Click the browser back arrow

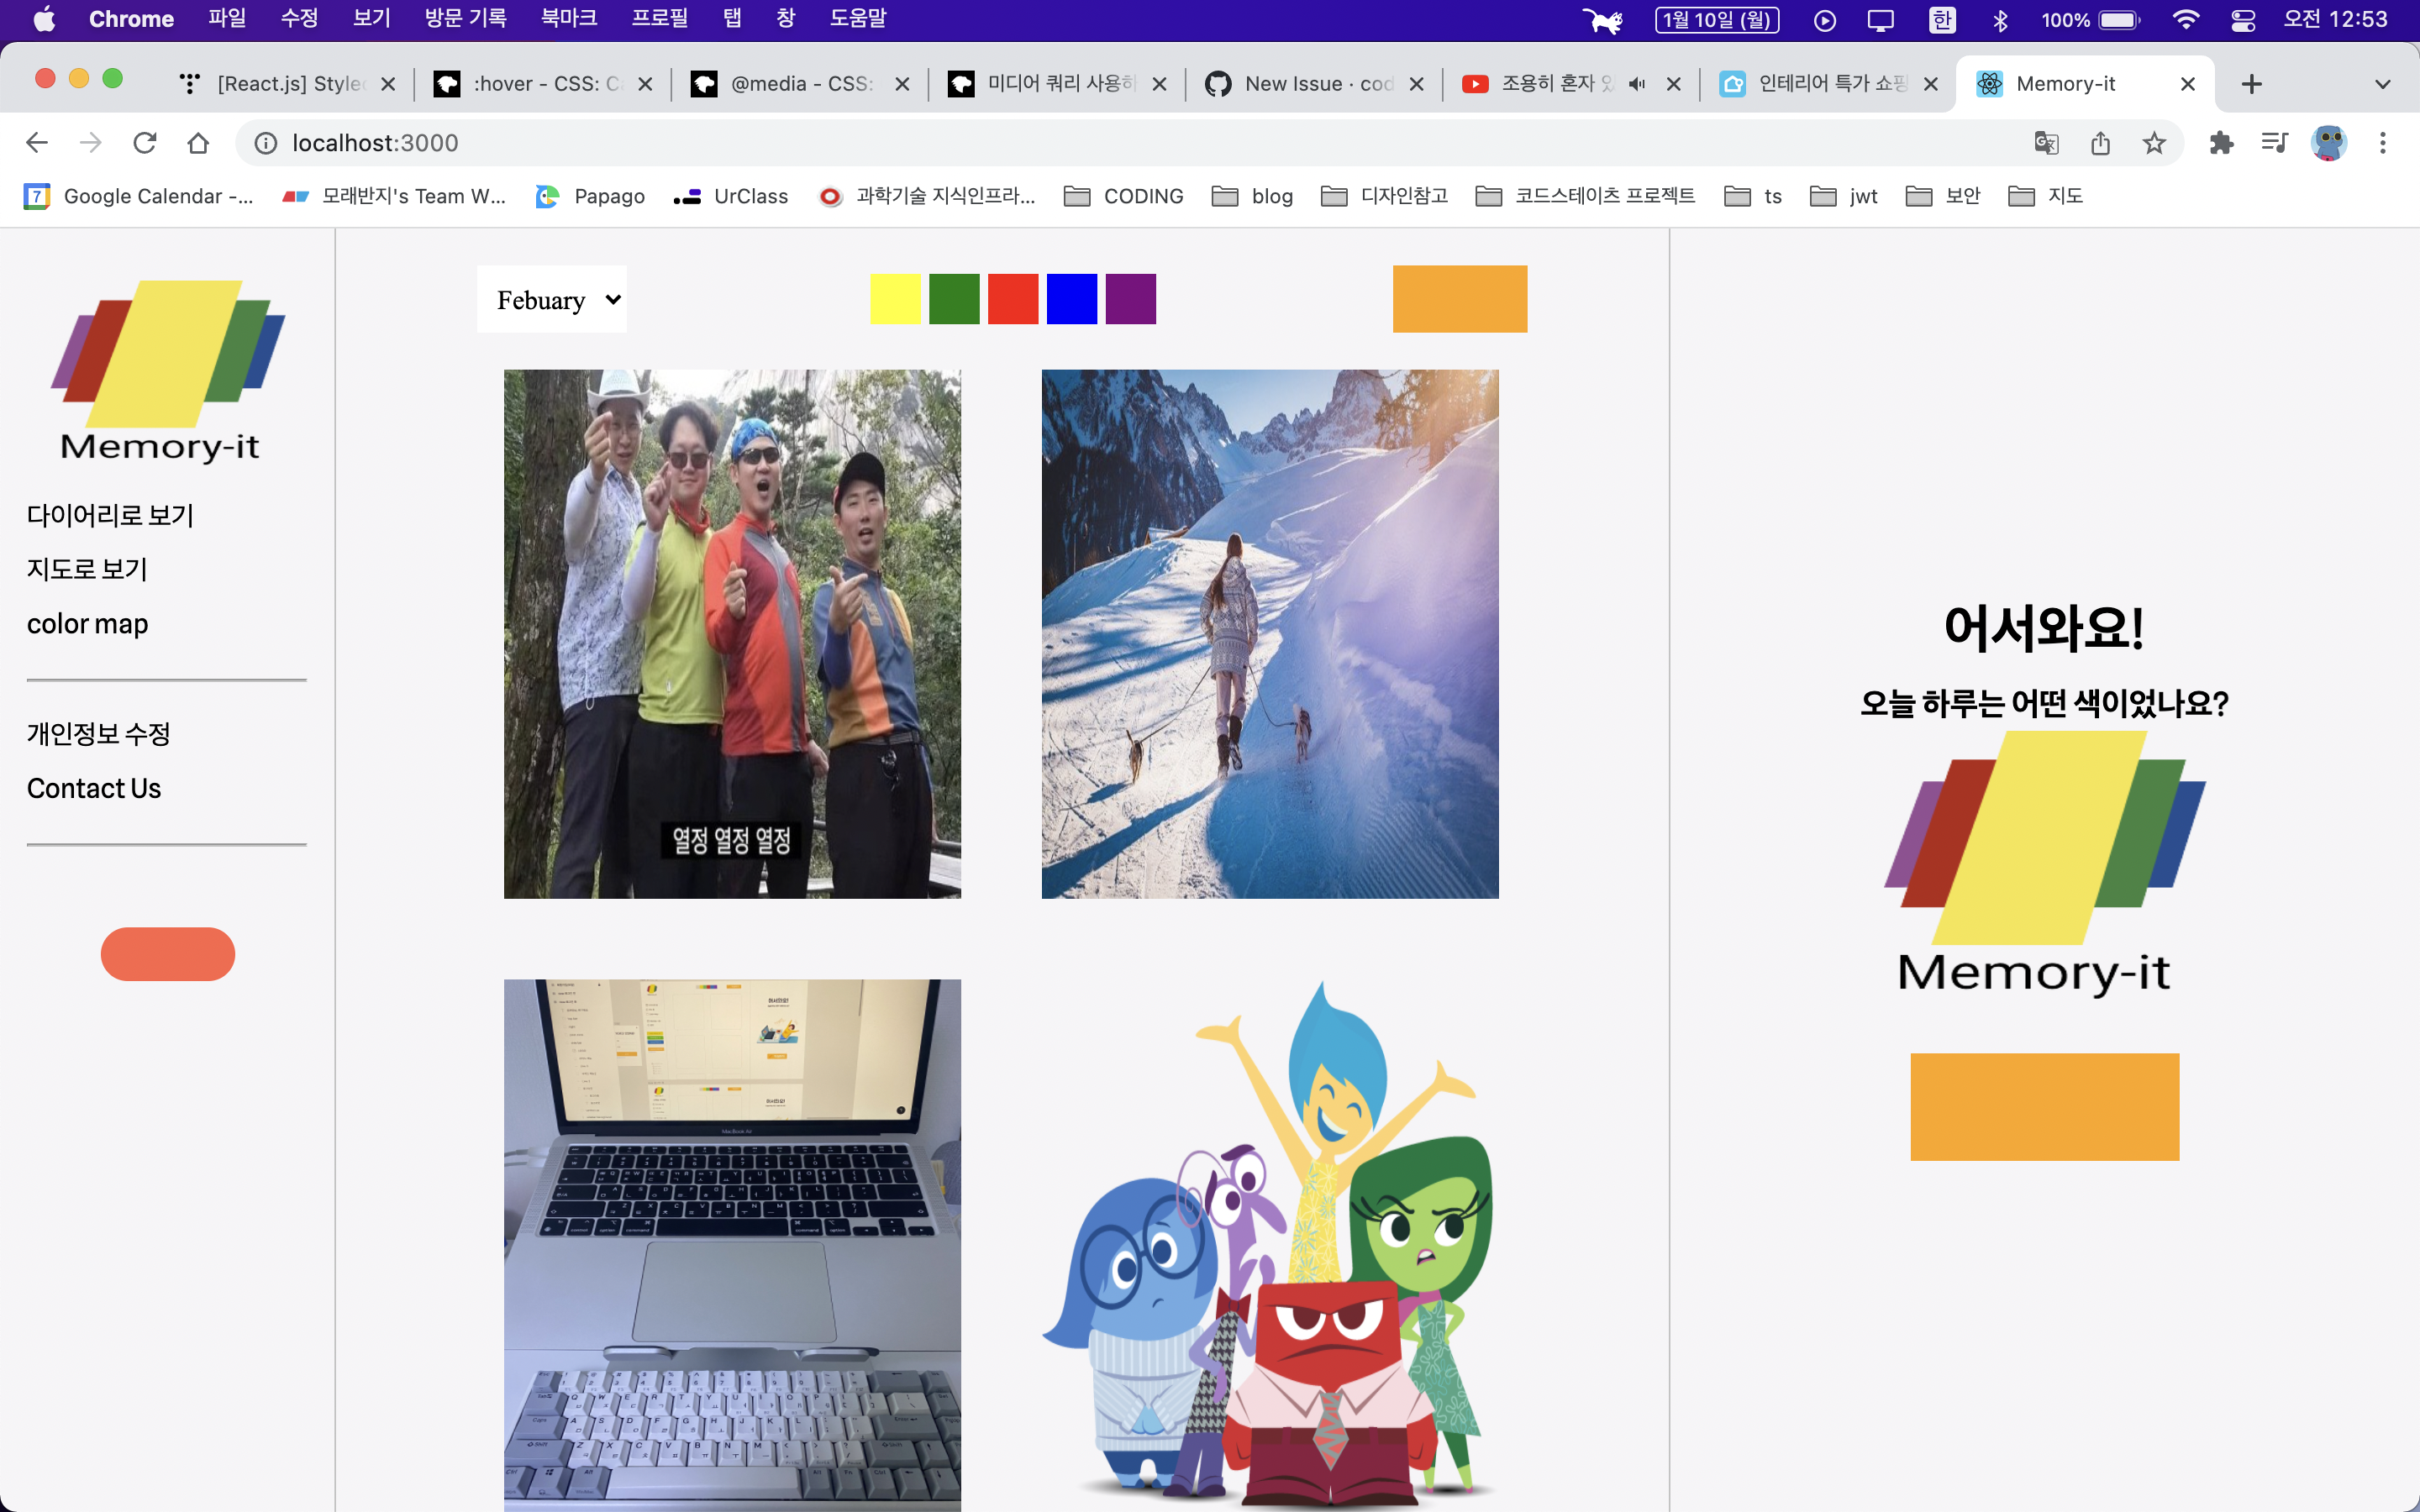coord(37,143)
